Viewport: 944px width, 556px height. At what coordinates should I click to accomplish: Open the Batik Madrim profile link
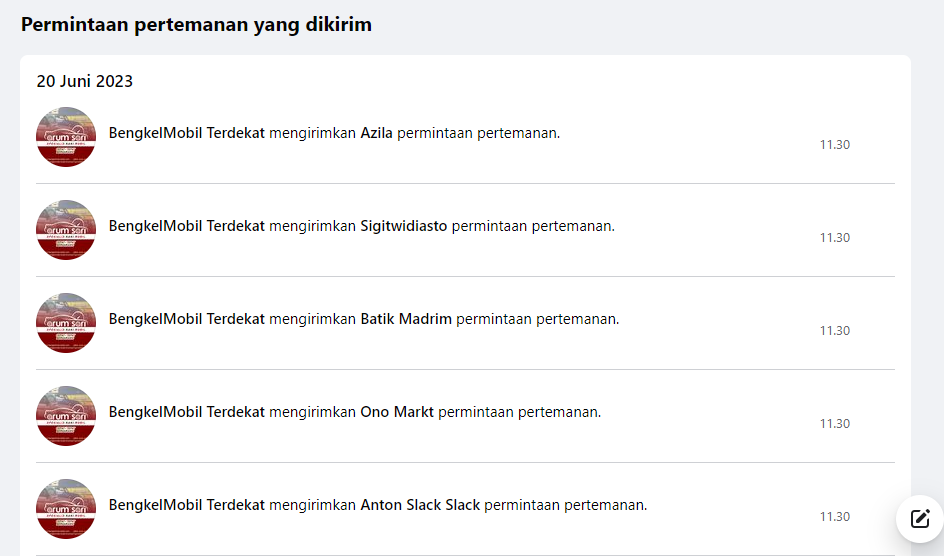[406, 319]
